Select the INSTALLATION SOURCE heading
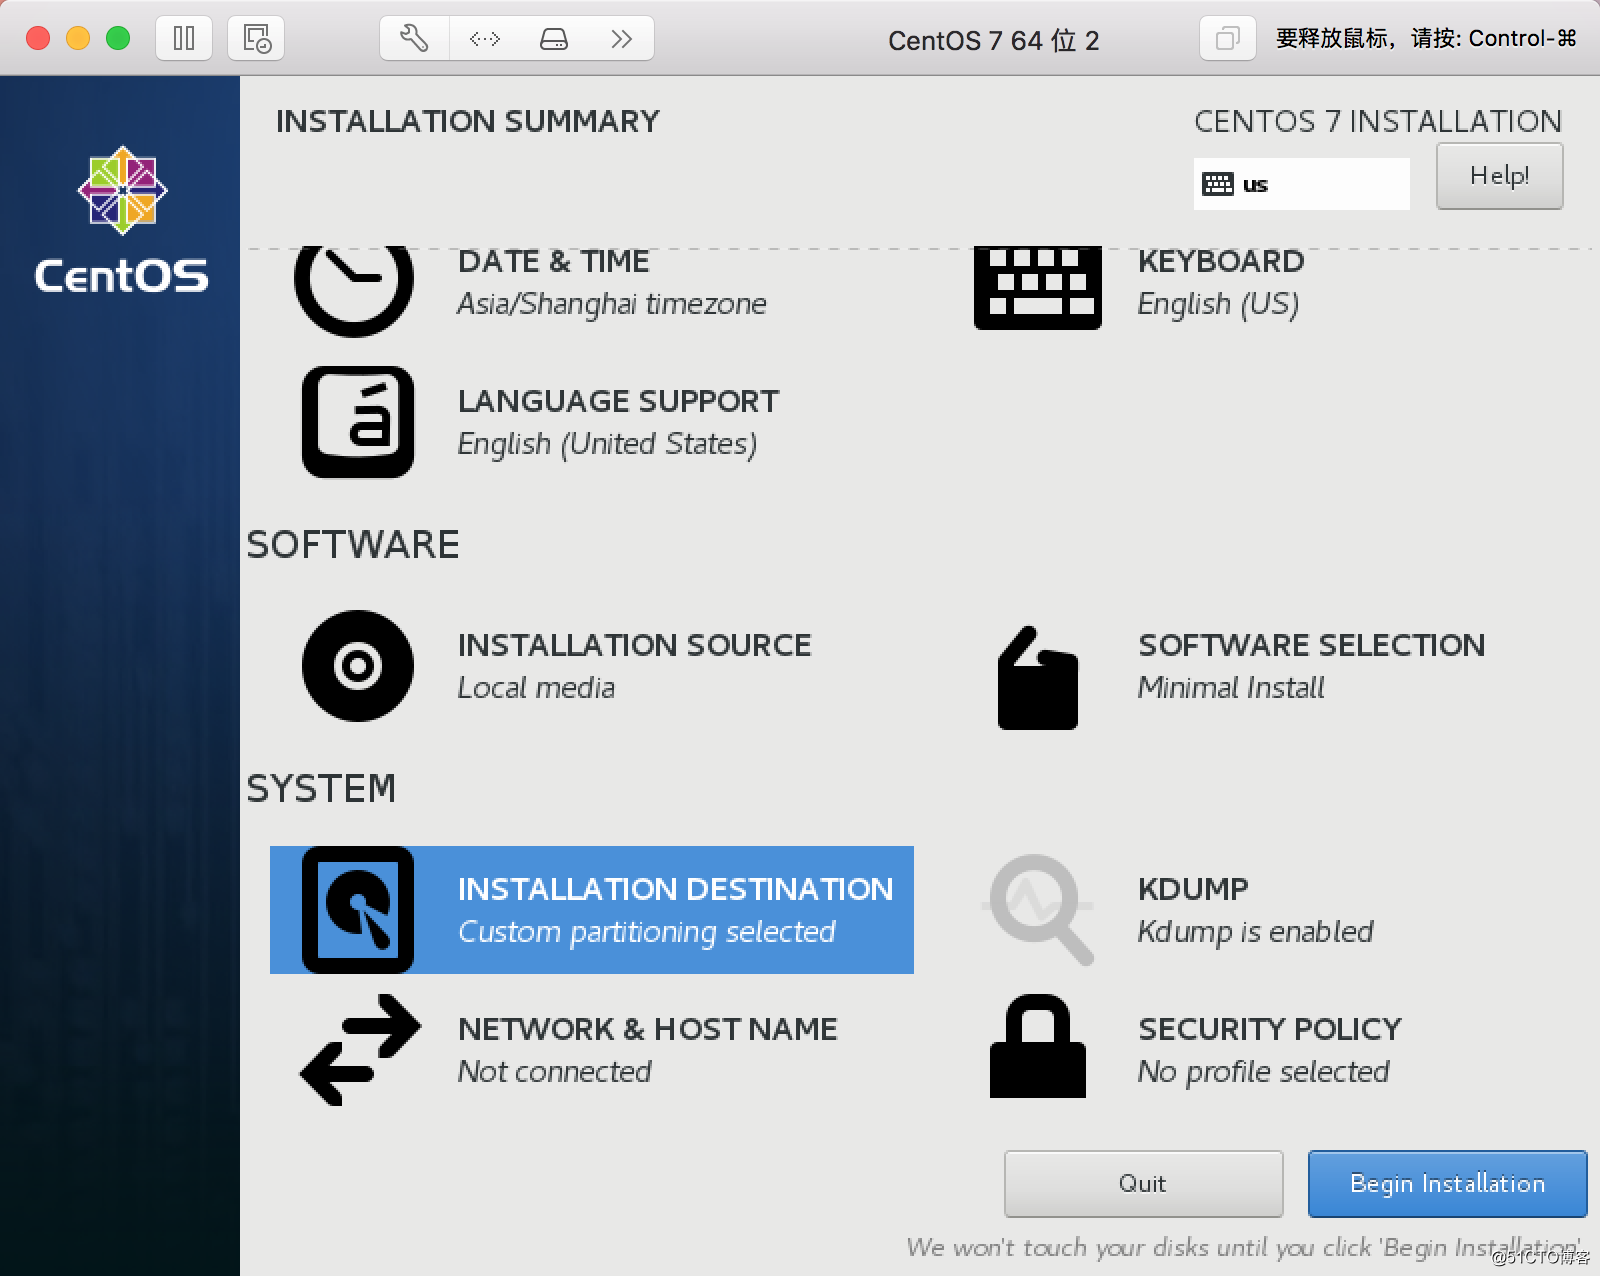Screen dimensions: 1600x1276 [634, 645]
